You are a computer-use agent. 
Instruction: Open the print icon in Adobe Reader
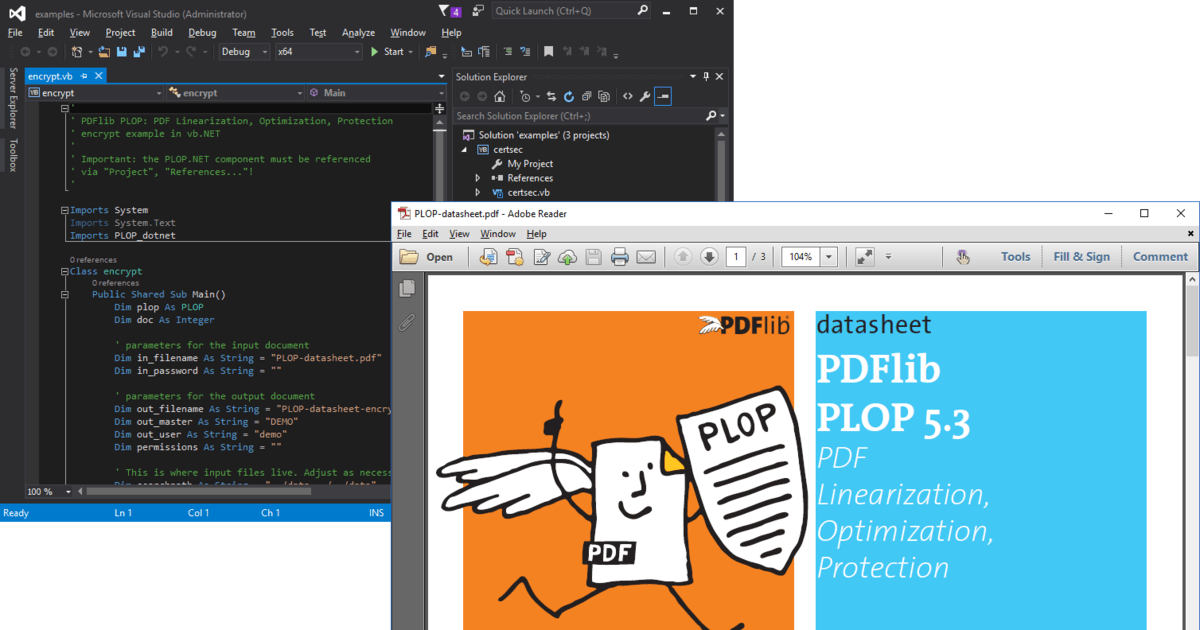point(619,256)
